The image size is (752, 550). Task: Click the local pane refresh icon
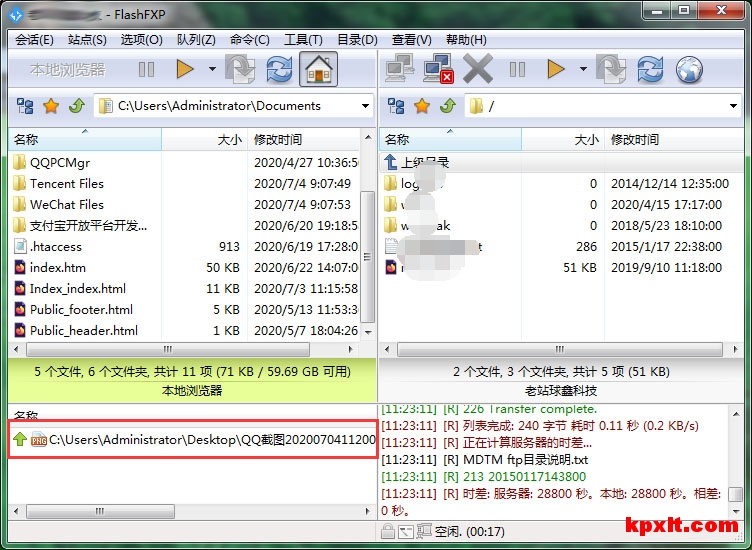pos(279,69)
